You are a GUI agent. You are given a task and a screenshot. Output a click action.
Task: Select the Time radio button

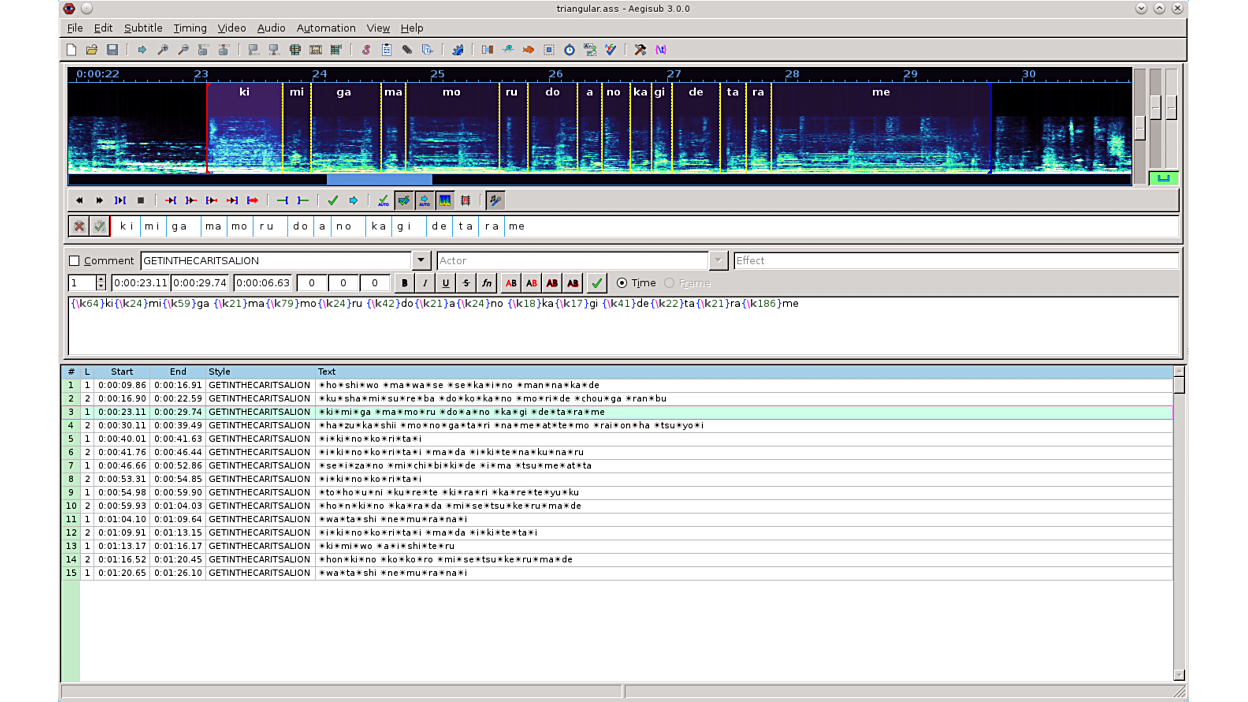click(622, 283)
